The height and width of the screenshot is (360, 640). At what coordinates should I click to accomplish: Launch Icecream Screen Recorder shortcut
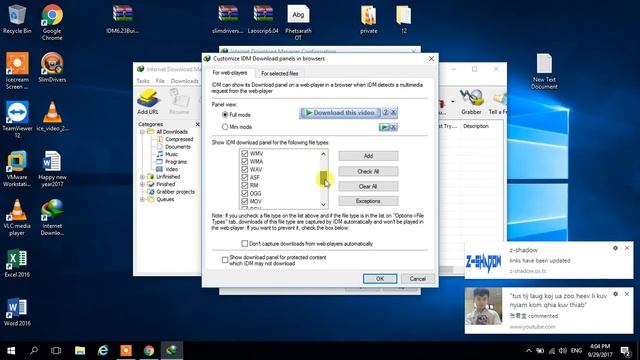coord(17,70)
